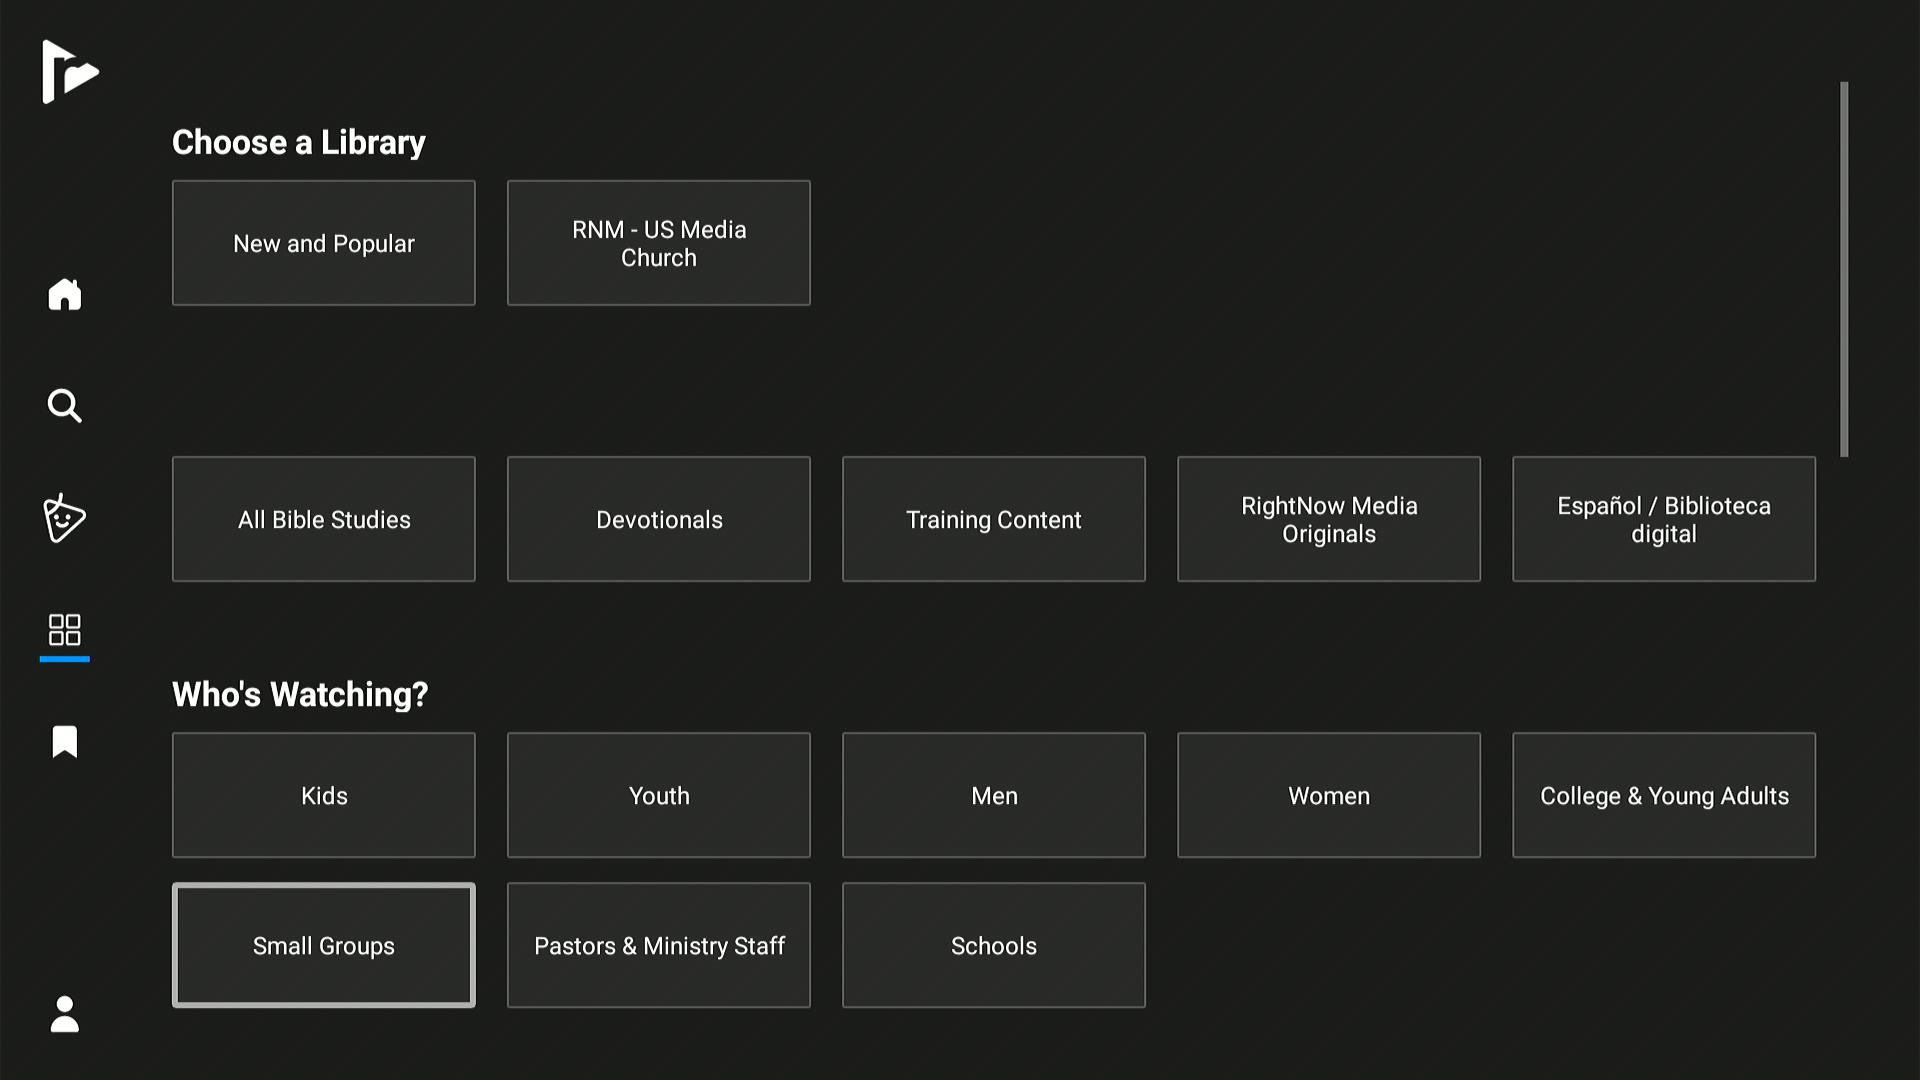The image size is (1920, 1080).
Task: Select the Libraries grid icon
Action: point(65,630)
